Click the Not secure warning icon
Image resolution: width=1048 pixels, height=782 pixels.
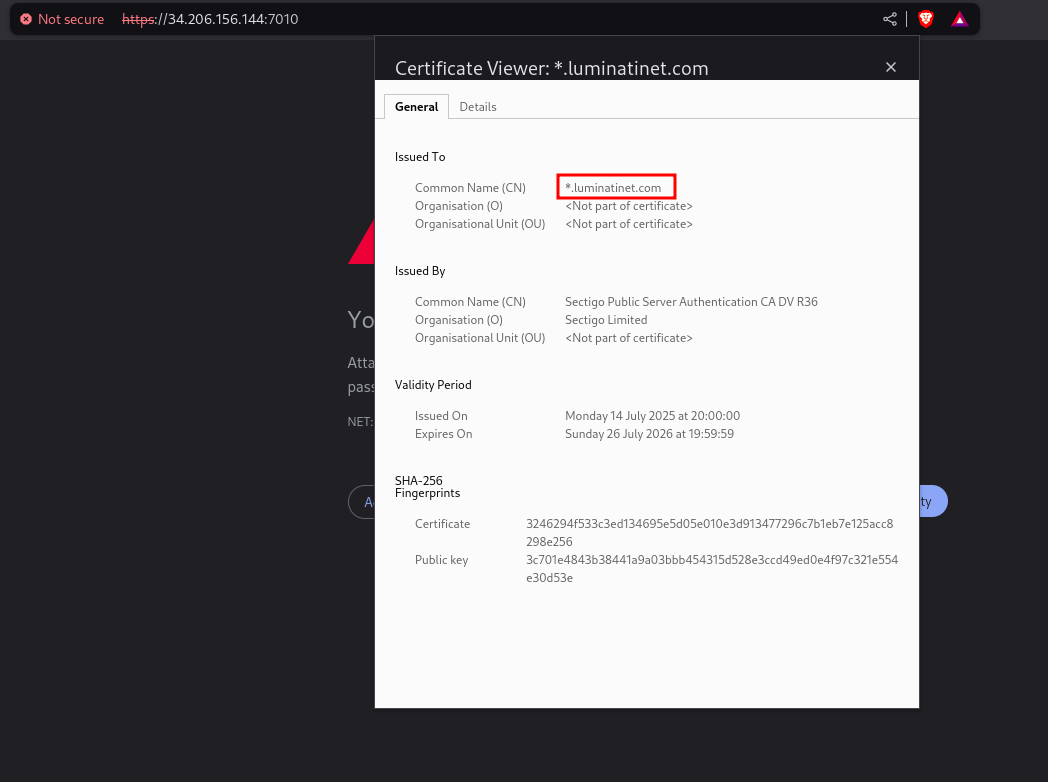pyautogui.click(x=26, y=19)
